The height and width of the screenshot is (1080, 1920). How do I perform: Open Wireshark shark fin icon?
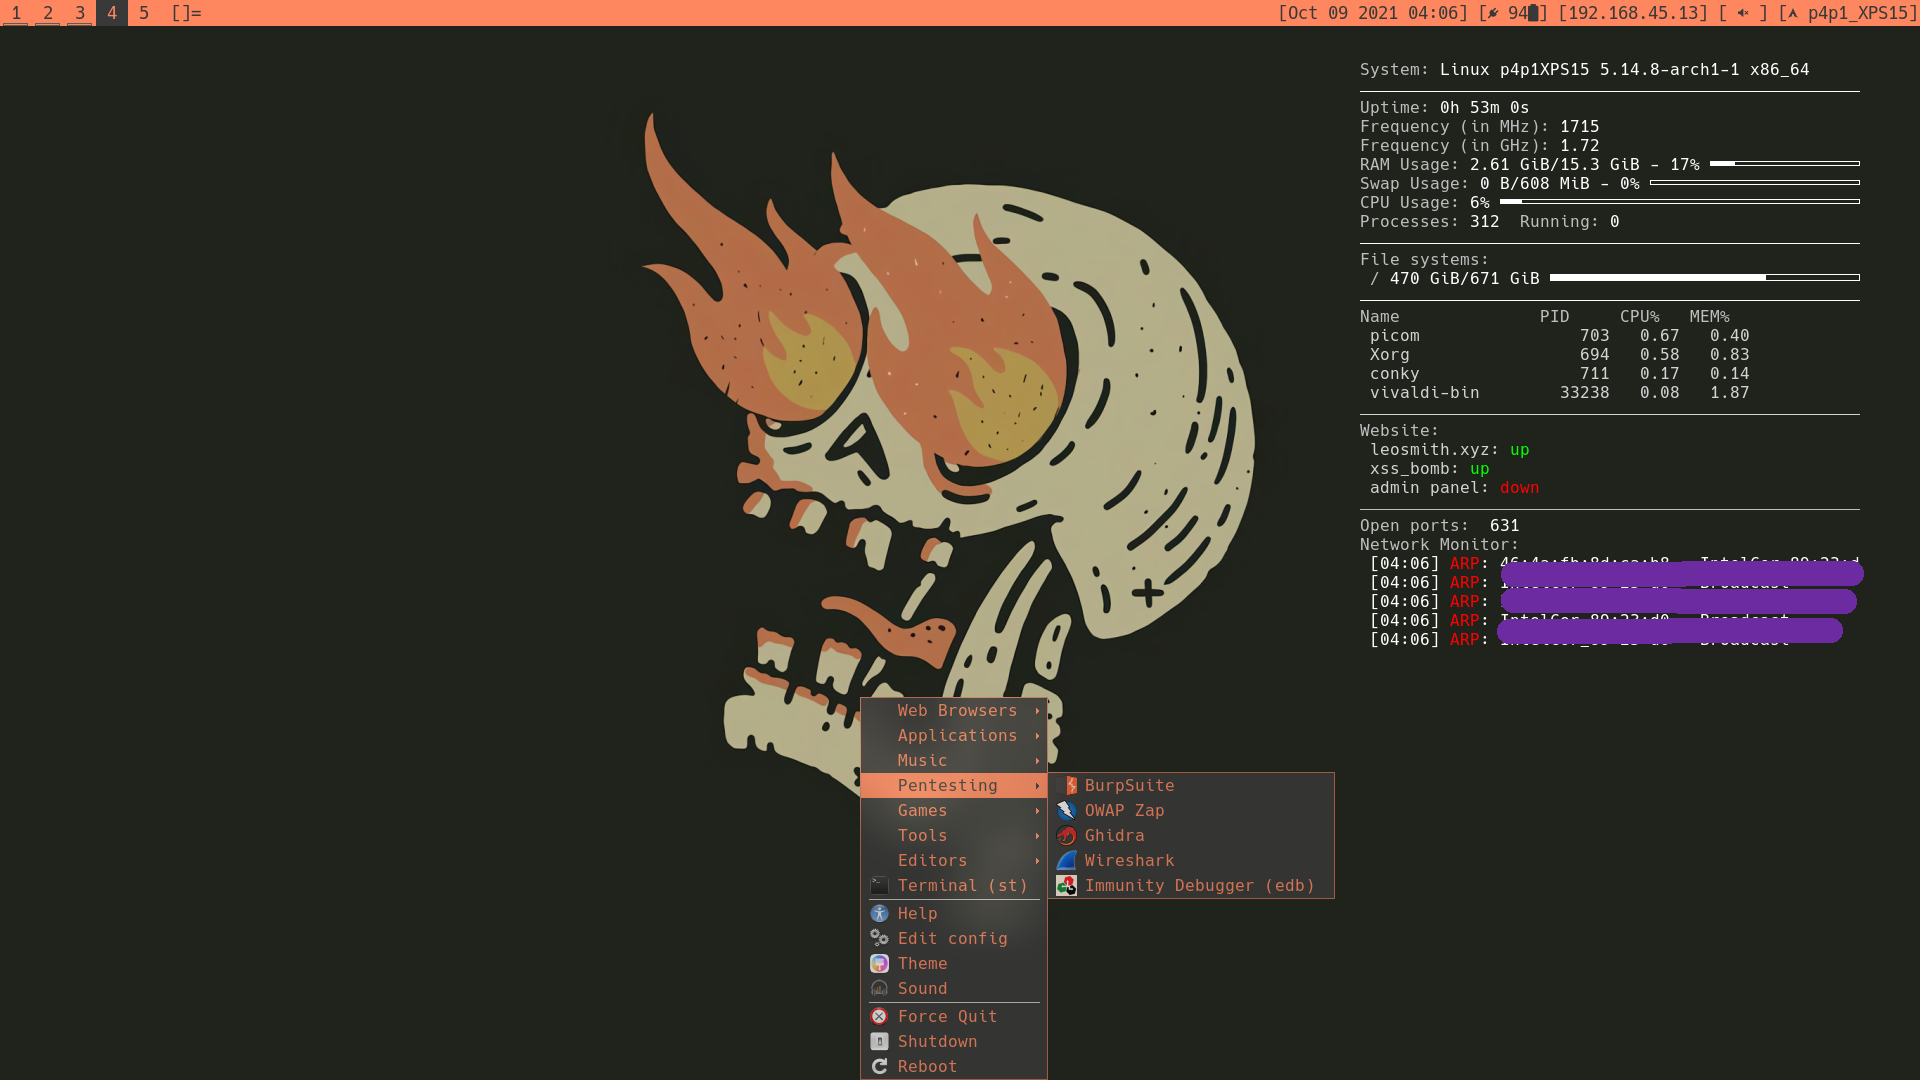[x=1067, y=861]
